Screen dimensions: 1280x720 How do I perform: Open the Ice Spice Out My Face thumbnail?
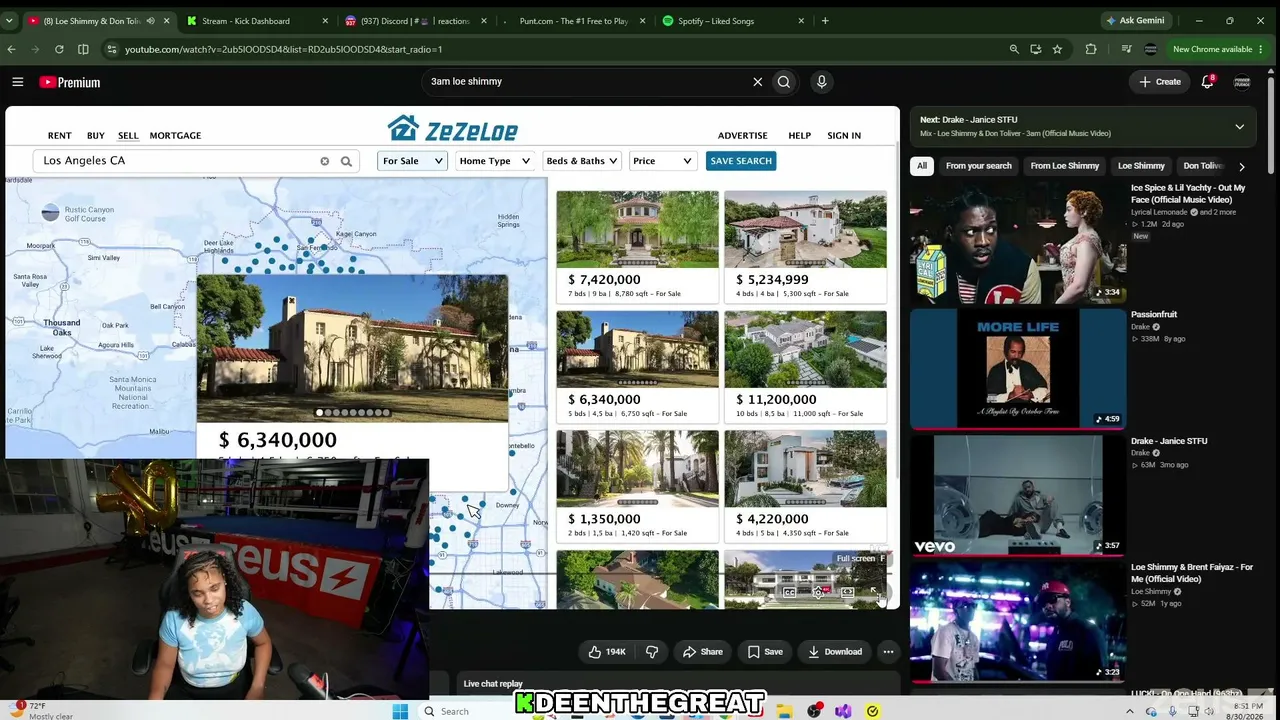[1018, 242]
